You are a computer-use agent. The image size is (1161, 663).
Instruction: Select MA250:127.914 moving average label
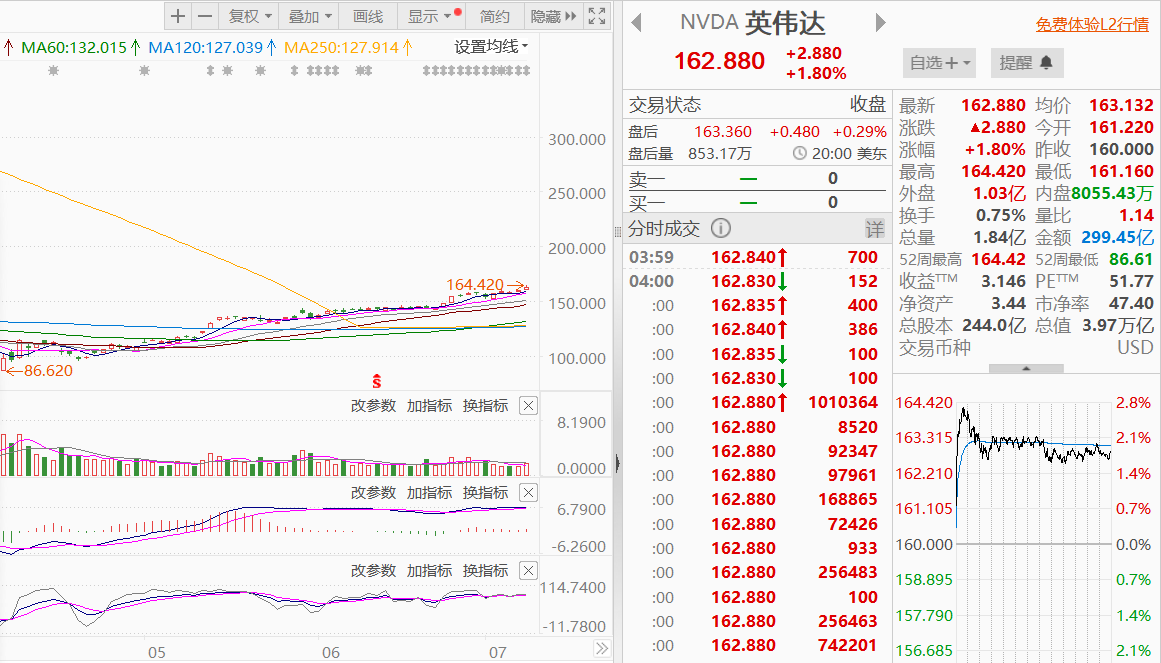click(x=341, y=47)
